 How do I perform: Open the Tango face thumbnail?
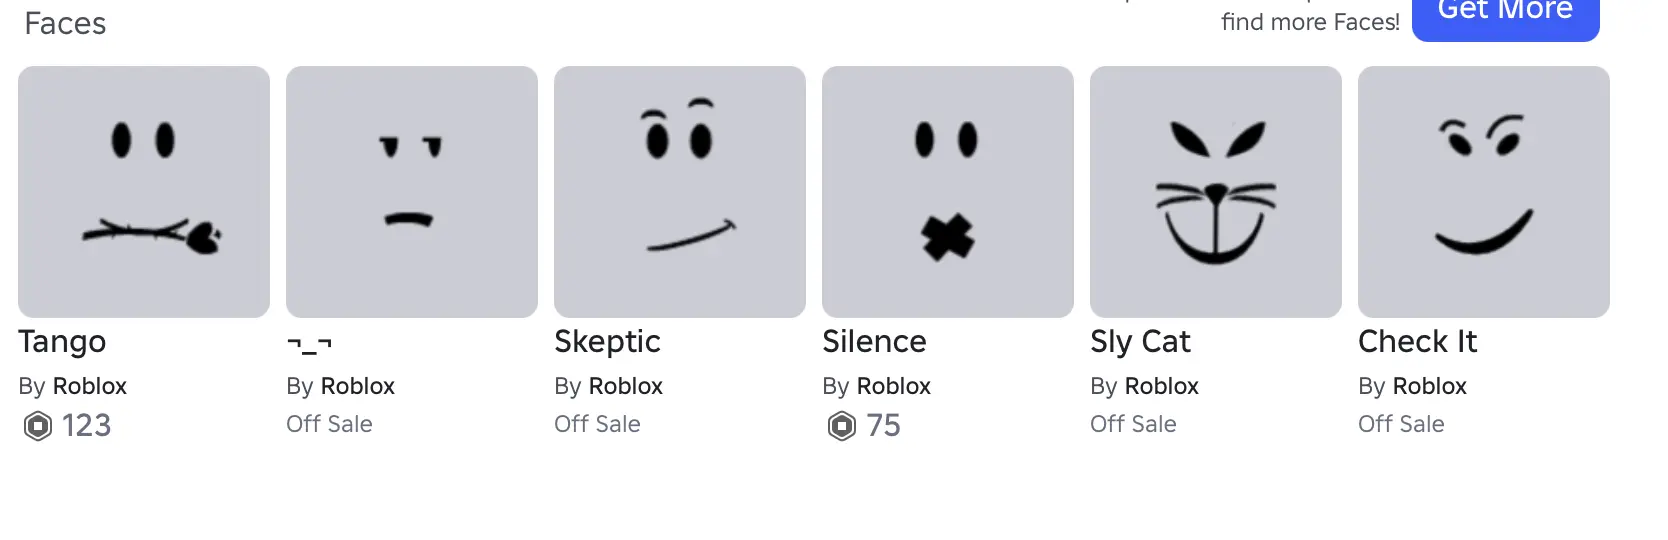[x=144, y=192]
